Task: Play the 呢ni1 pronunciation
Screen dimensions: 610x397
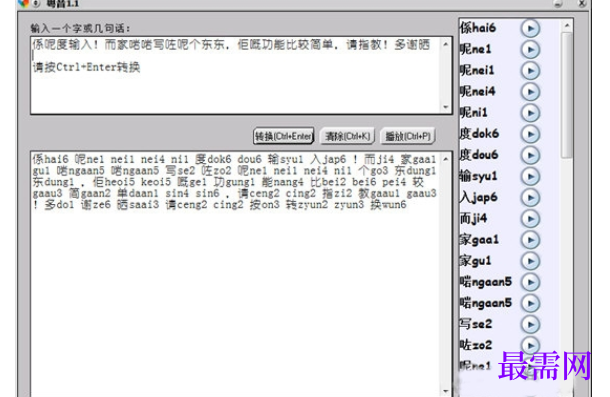Action: coord(530,113)
